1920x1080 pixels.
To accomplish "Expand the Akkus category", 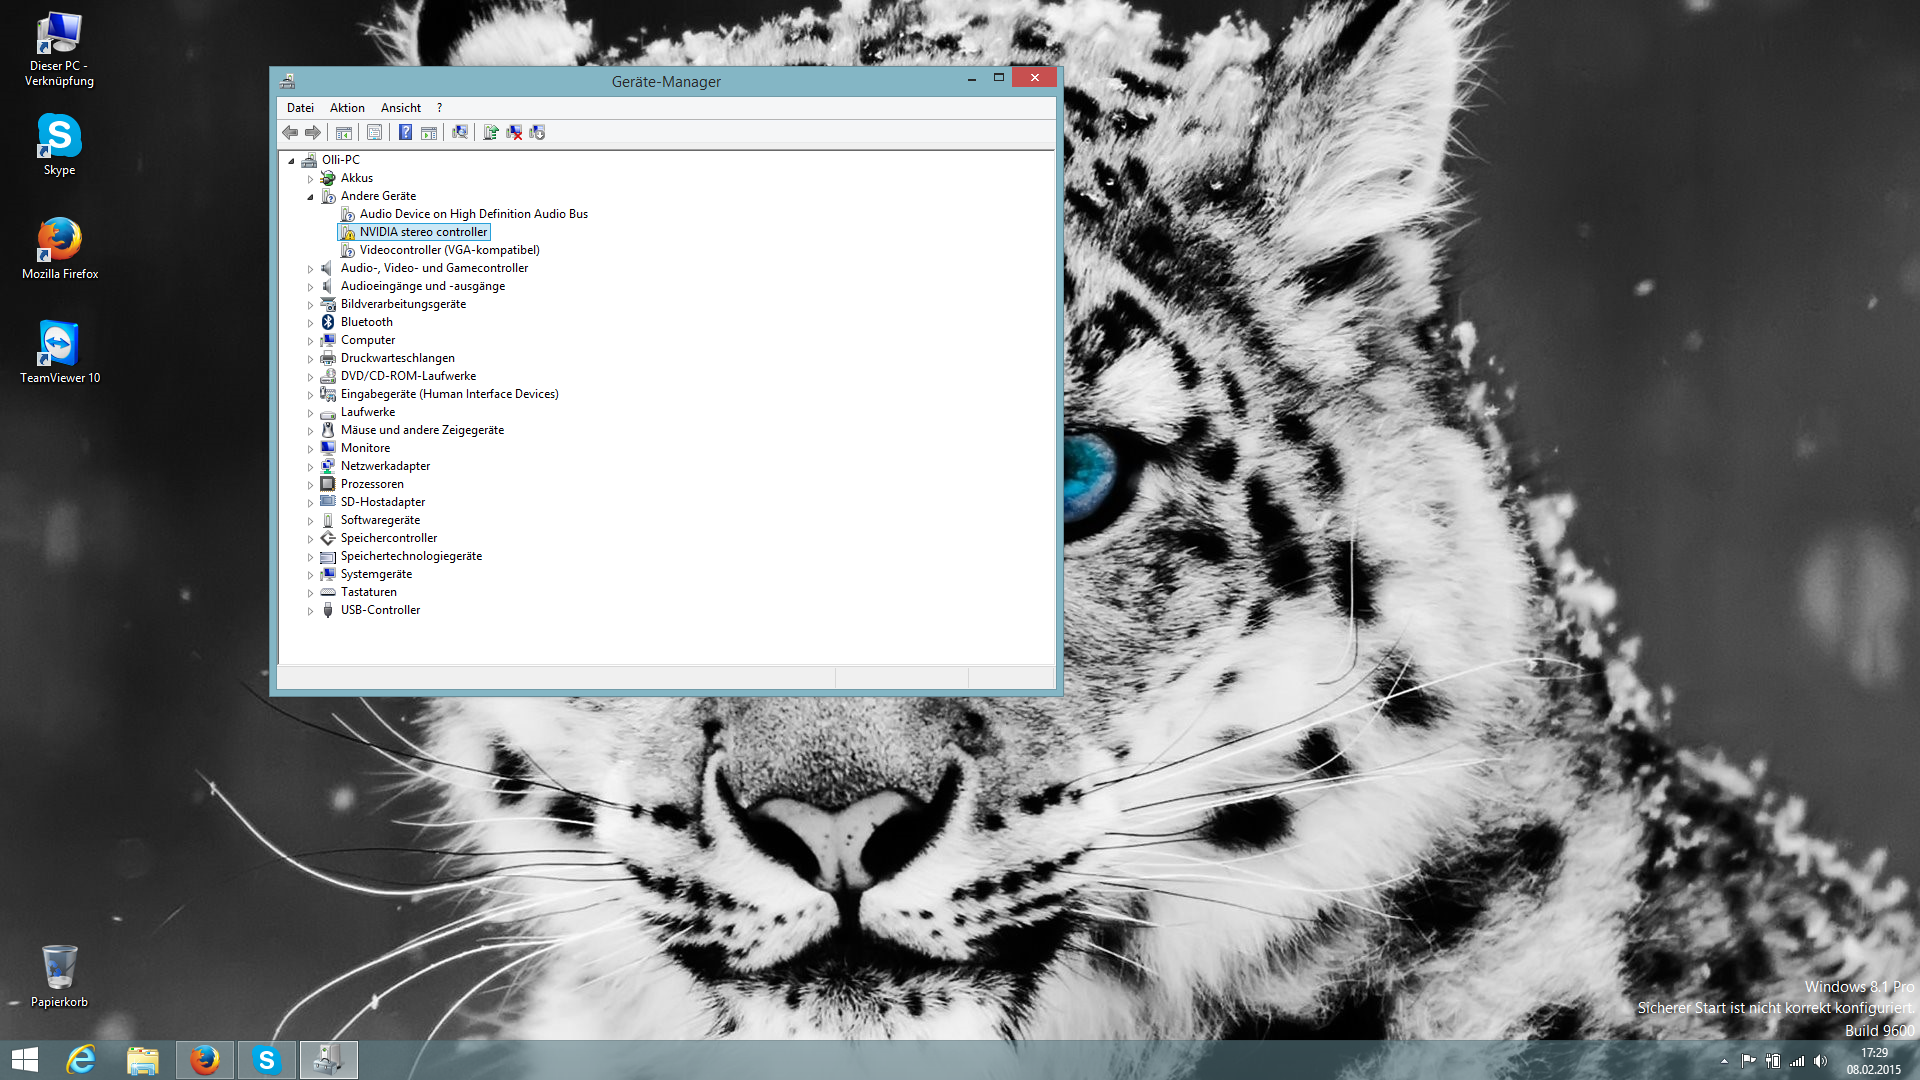I will point(310,179).
